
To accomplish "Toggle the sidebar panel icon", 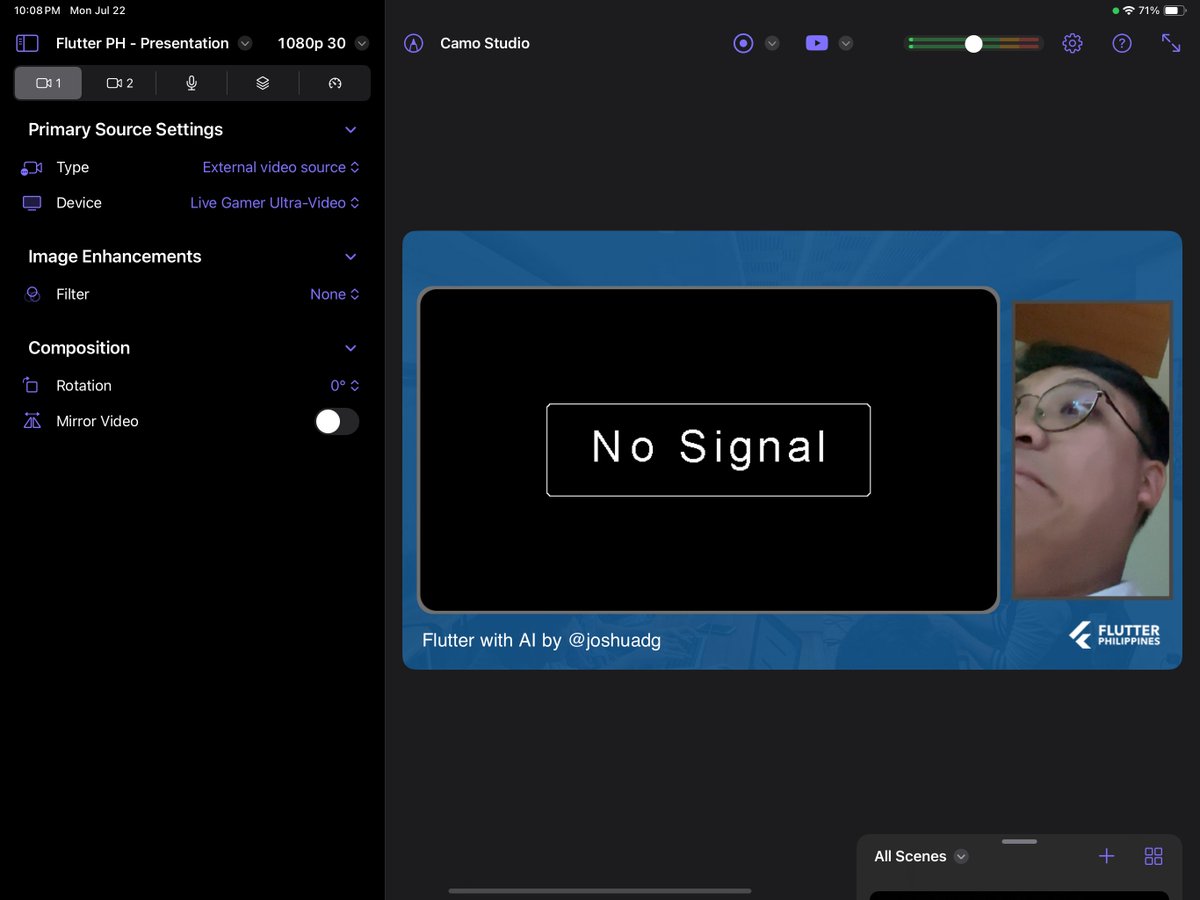I will click(x=27, y=43).
